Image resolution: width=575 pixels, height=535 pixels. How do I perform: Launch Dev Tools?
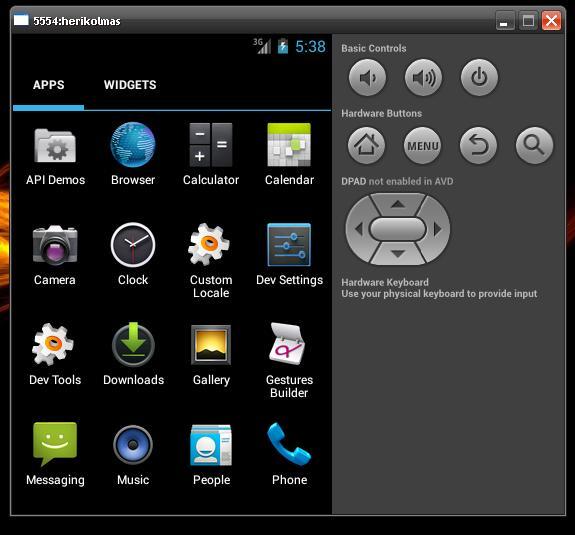click(x=55, y=355)
